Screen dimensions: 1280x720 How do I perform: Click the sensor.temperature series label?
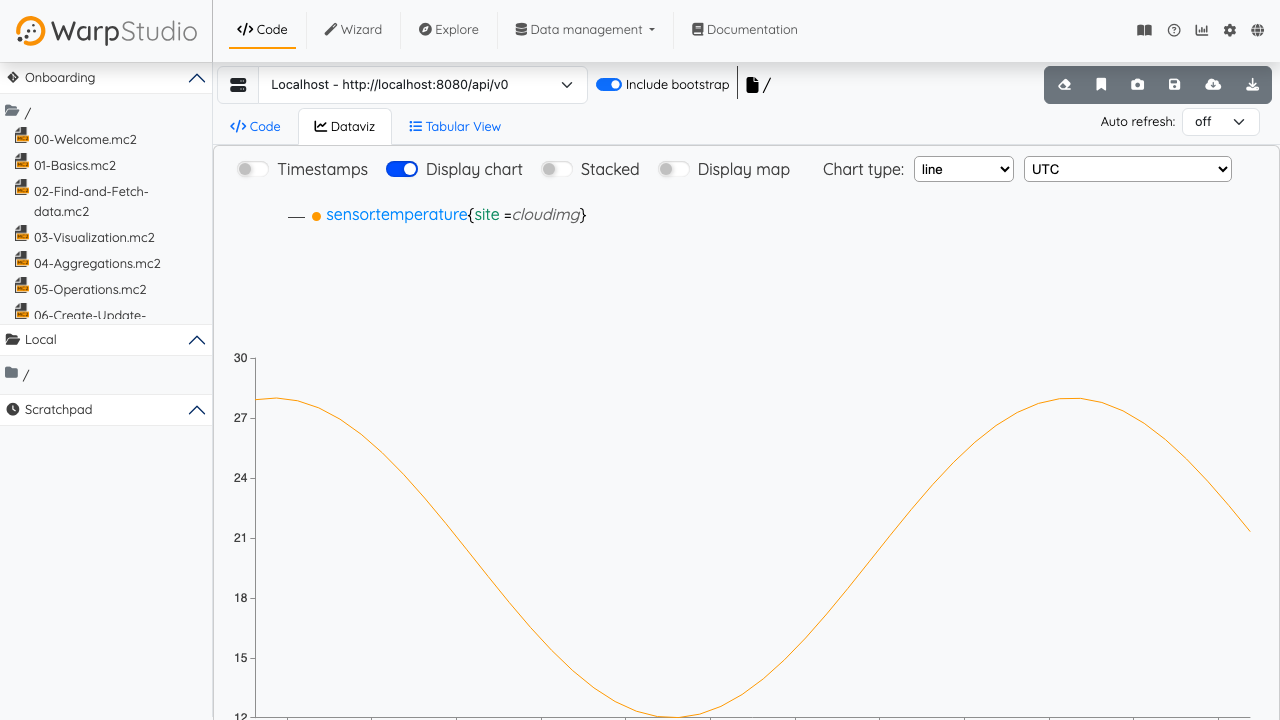coord(396,215)
